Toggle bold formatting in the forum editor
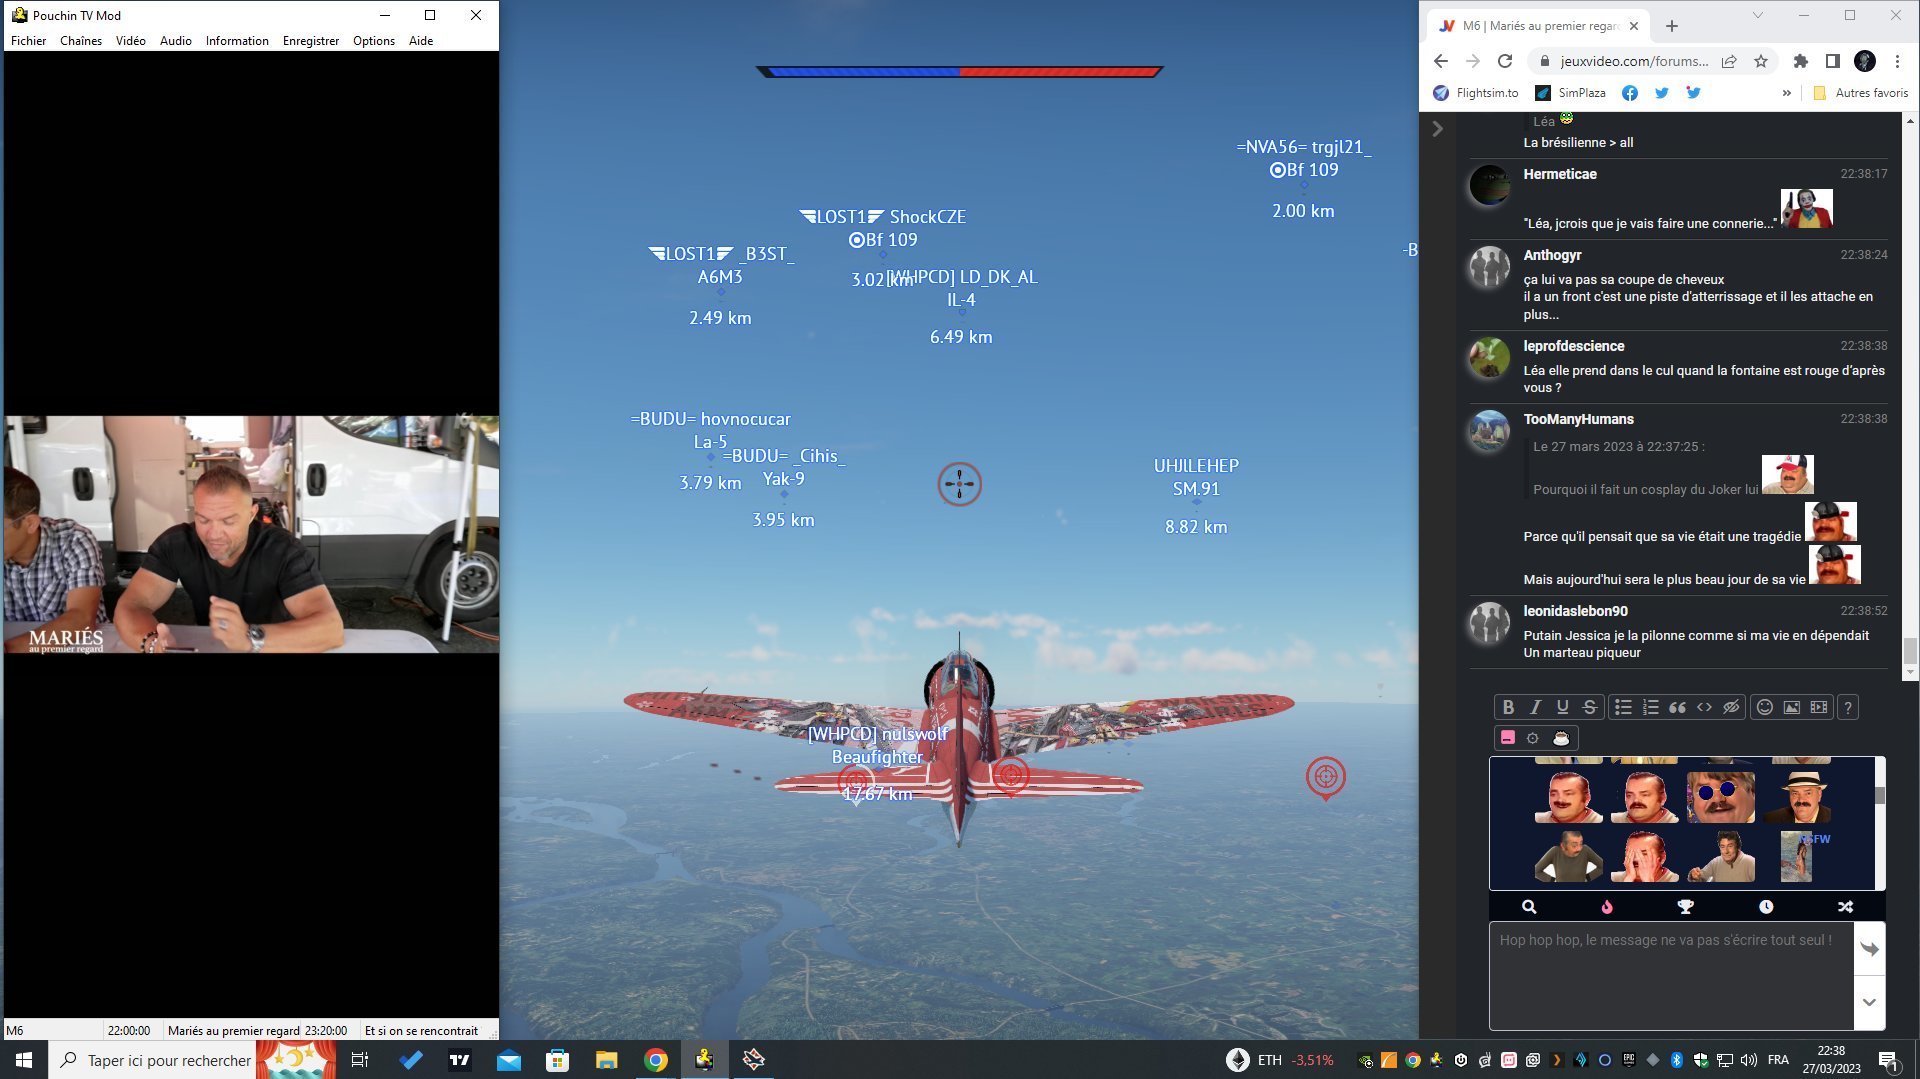The image size is (1920, 1079). click(x=1508, y=707)
